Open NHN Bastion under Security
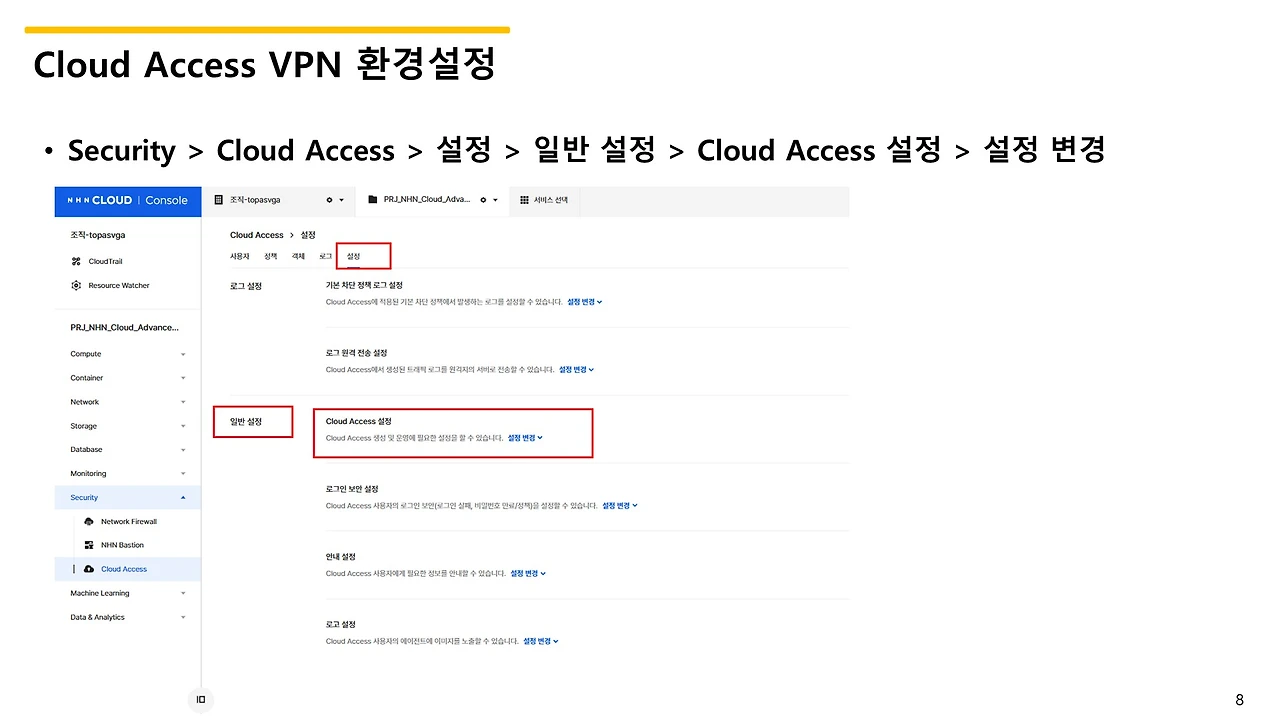 pyautogui.click(x=122, y=545)
